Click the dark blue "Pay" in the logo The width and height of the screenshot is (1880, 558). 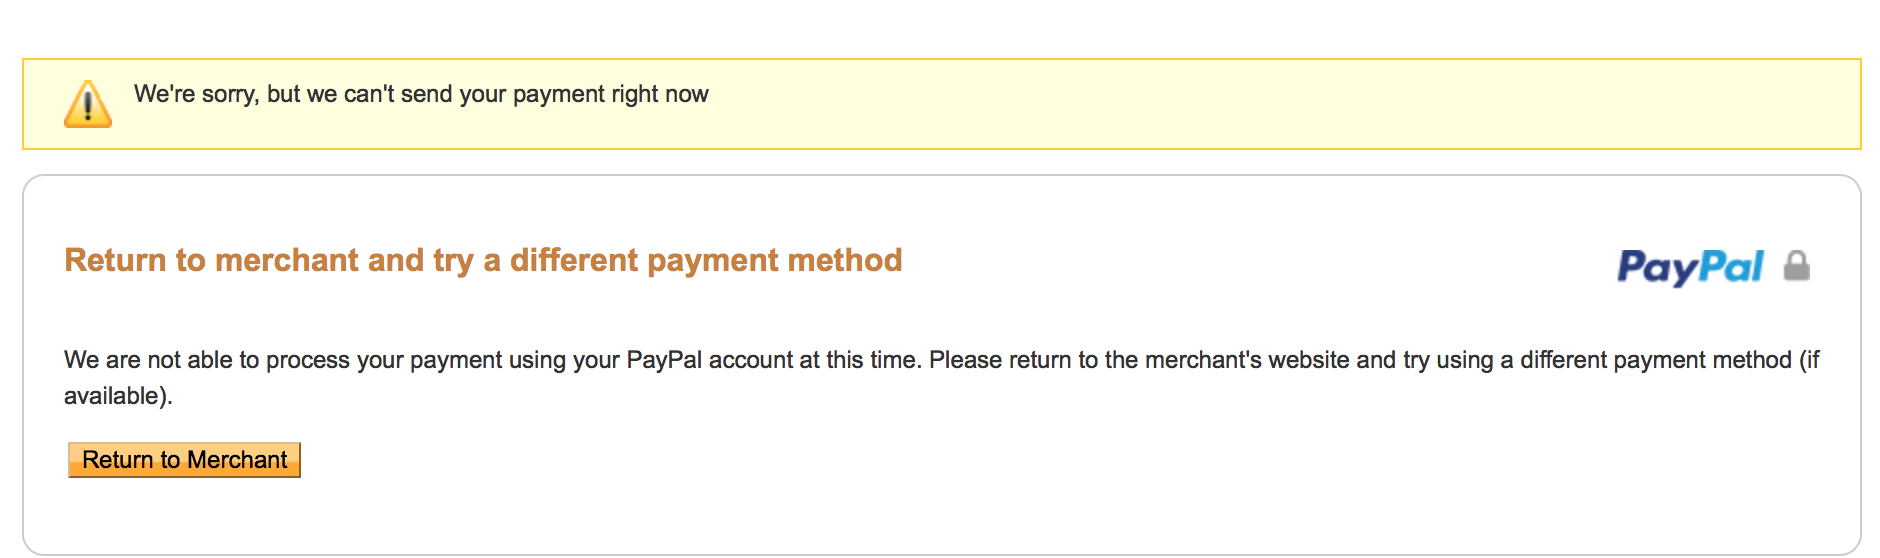pos(1657,267)
